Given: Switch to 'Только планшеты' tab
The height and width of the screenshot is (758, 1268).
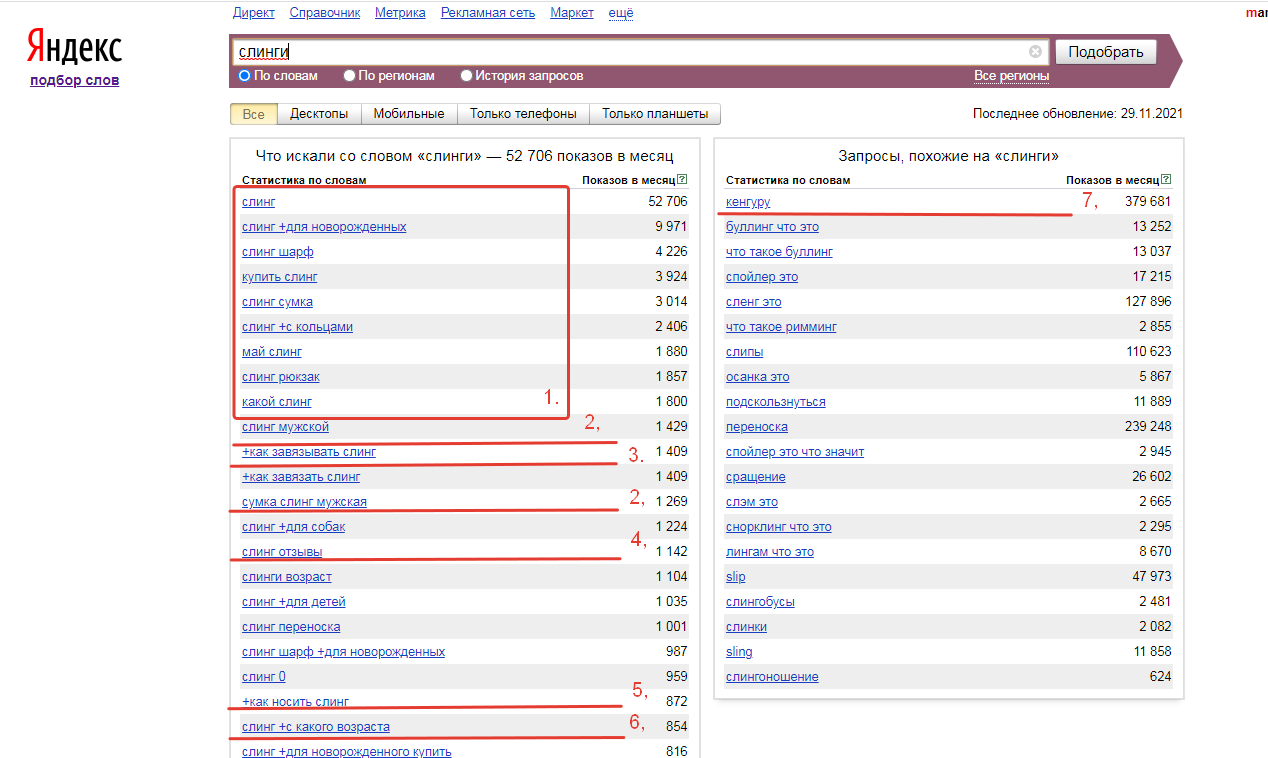Looking at the screenshot, I should pos(655,114).
